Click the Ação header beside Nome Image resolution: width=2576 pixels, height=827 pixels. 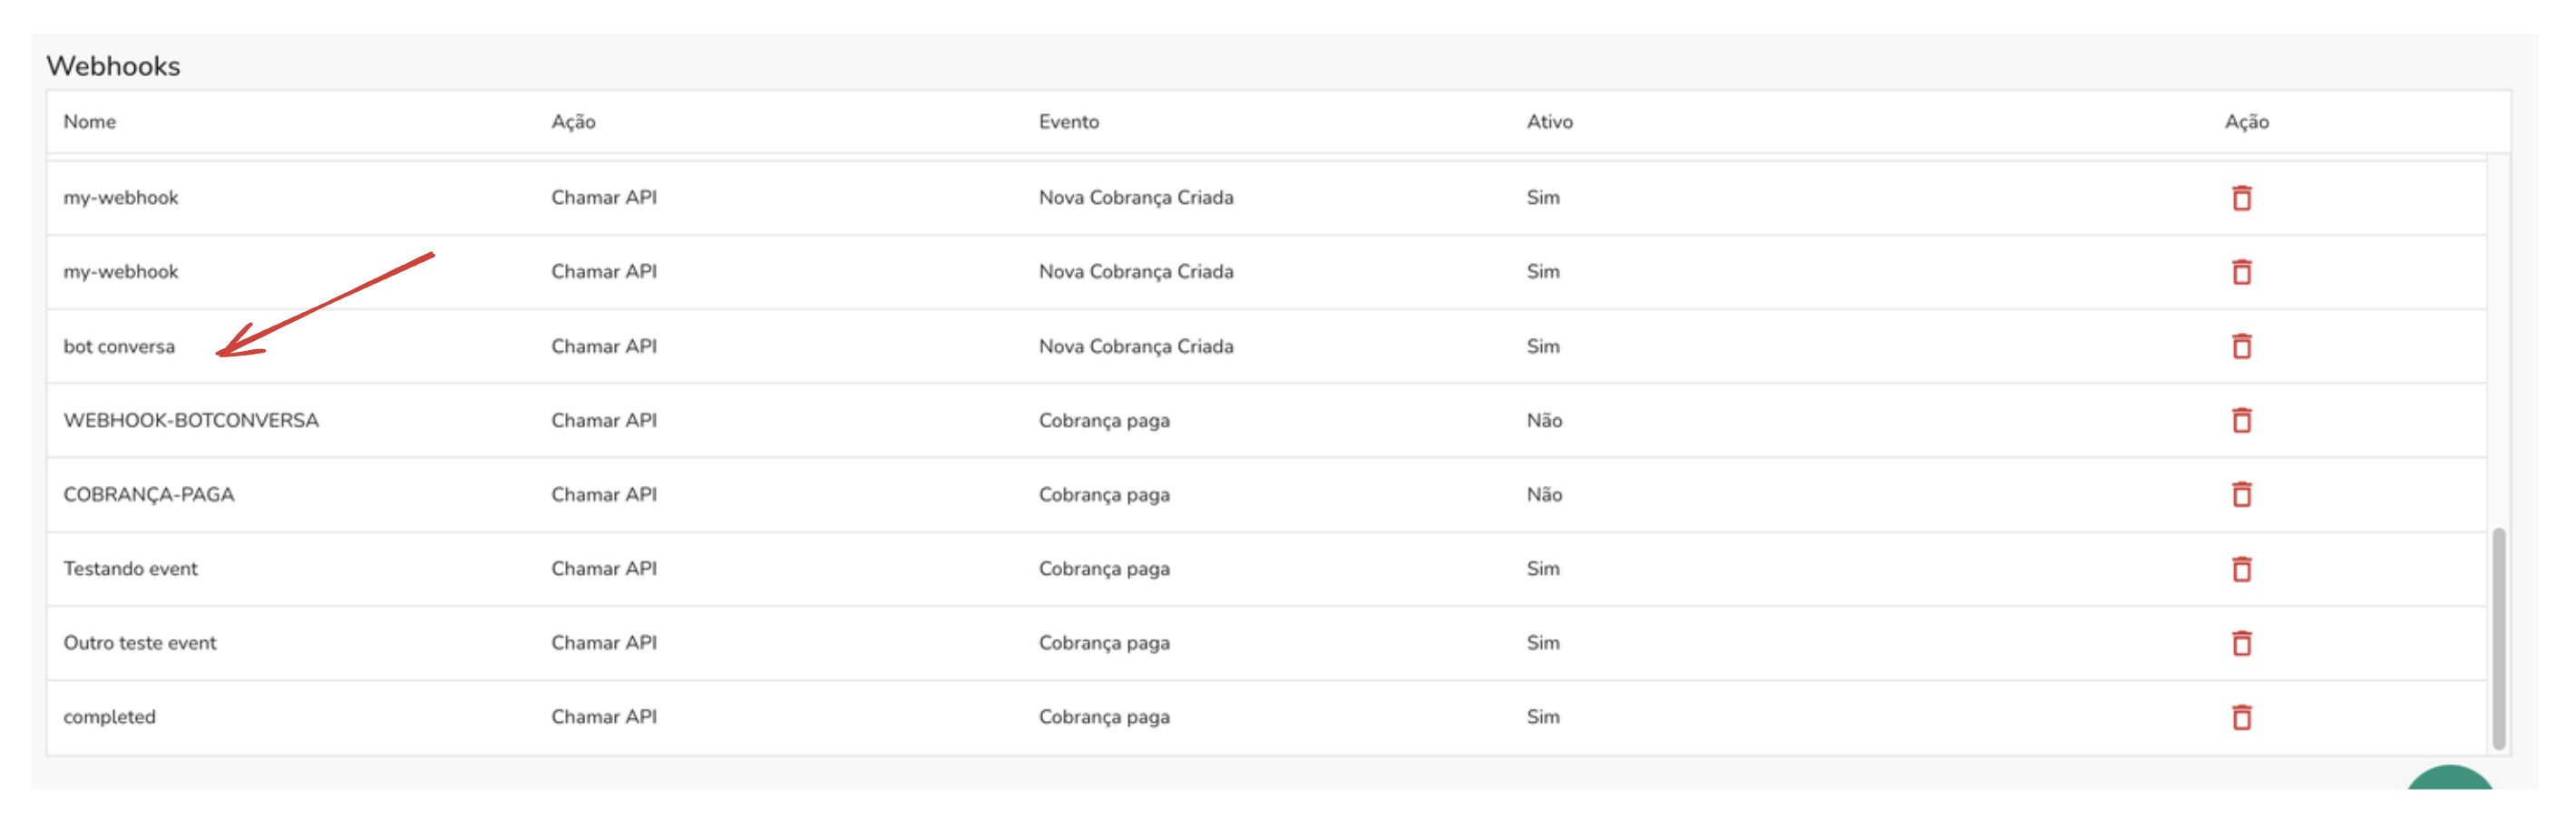573,122
